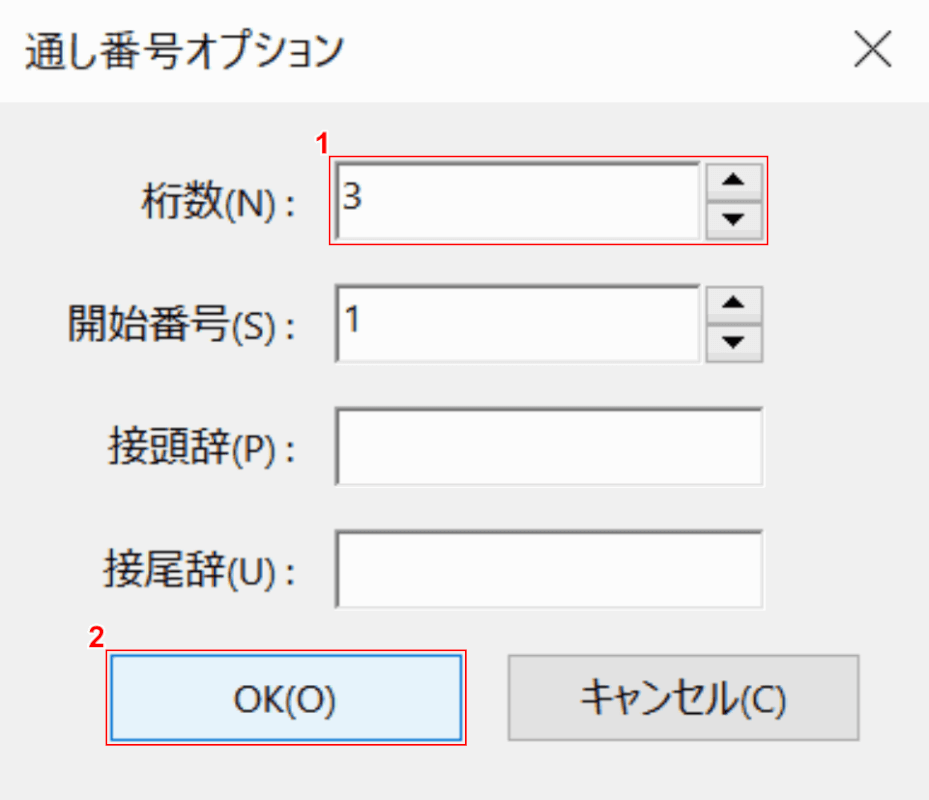Increment 開始番号 using its up arrow
The image size is (929, 800).
click(x=734, y=305)
